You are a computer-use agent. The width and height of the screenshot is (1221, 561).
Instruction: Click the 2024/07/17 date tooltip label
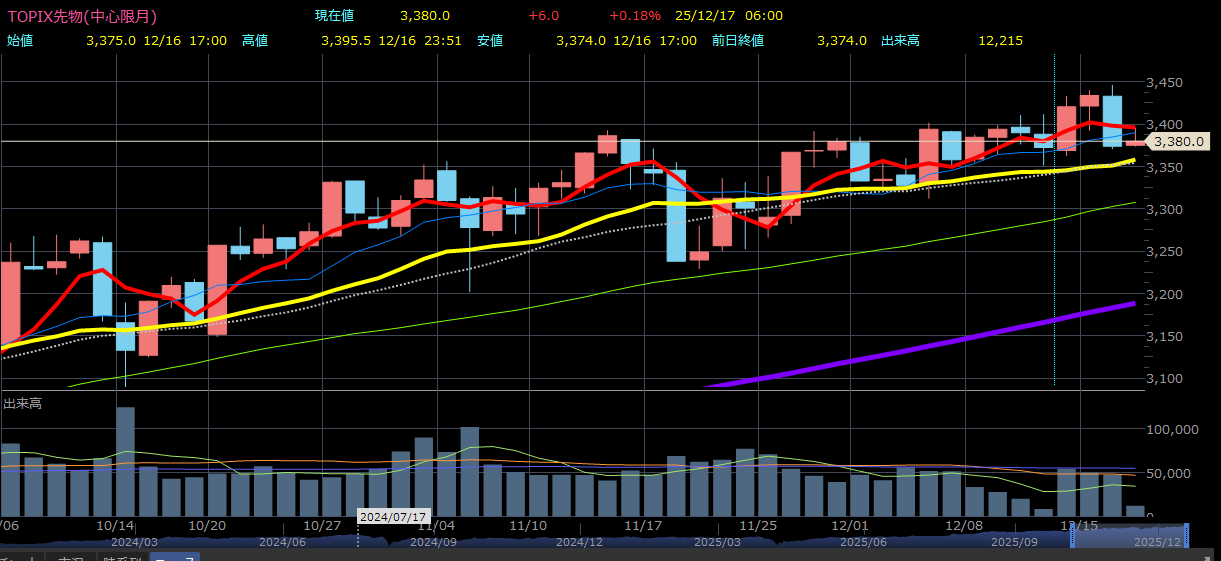tap(392, 516)
